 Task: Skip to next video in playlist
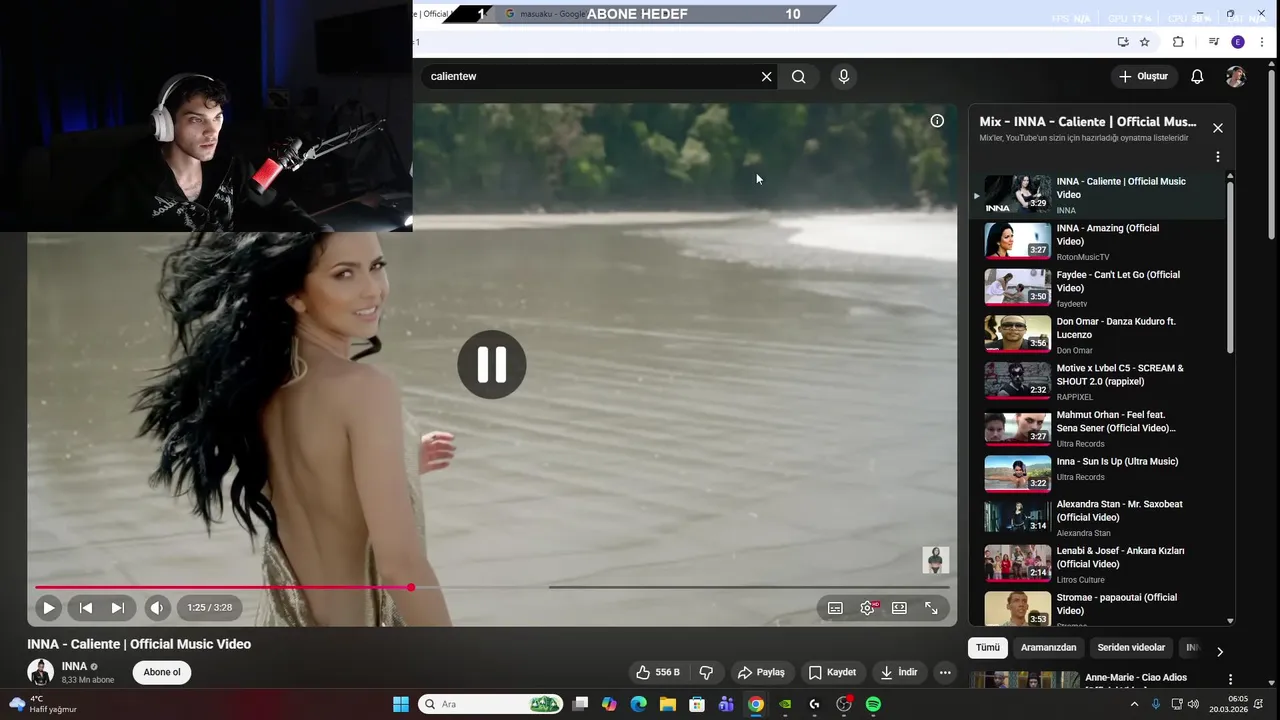[118, 607]
